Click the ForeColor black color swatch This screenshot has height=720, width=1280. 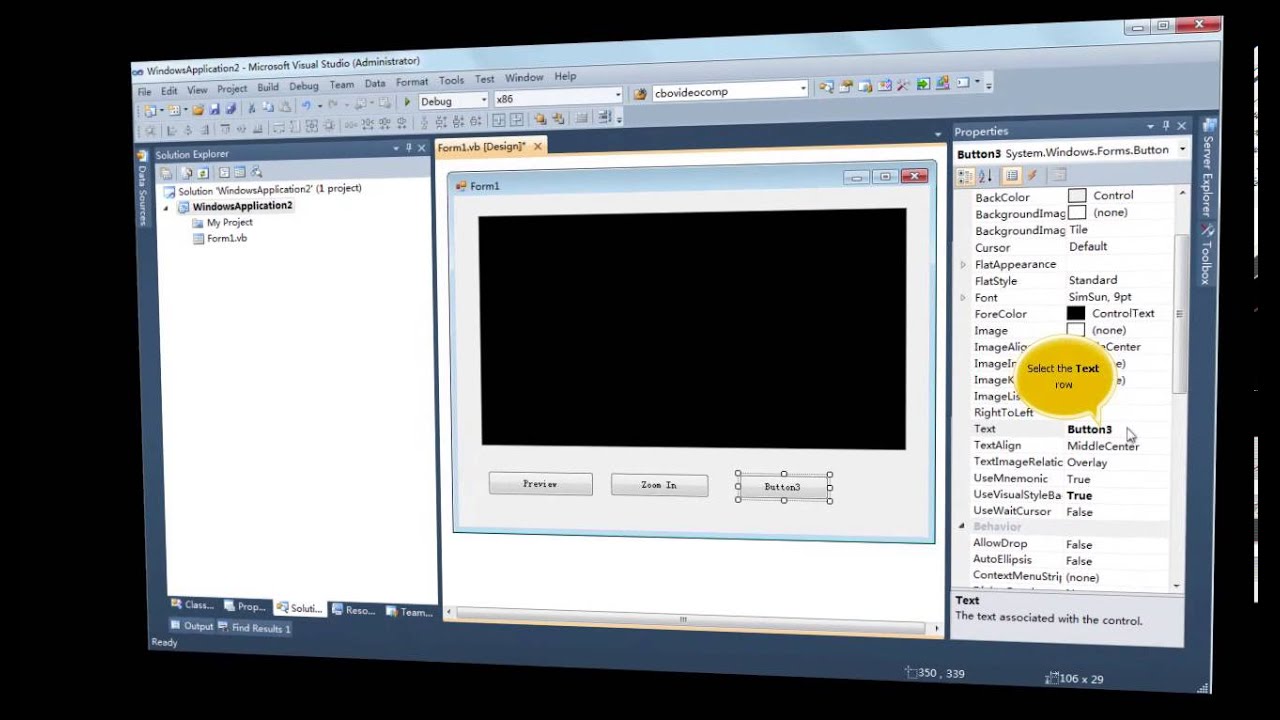pyautogui.click(x=1076, y=314)
